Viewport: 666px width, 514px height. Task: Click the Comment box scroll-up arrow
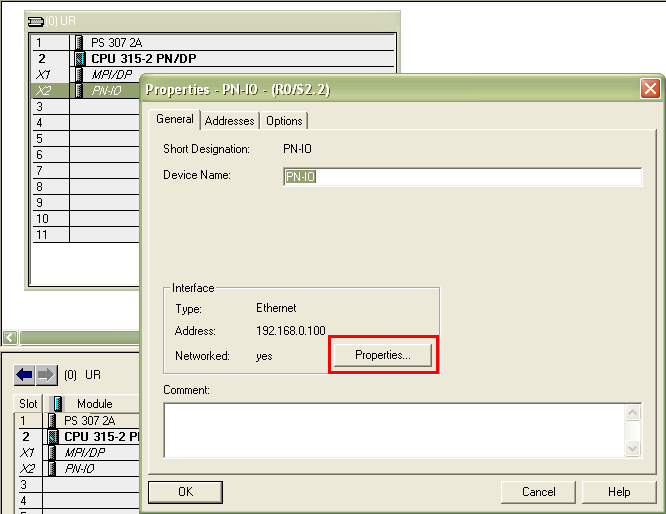(x=632, y=411)
